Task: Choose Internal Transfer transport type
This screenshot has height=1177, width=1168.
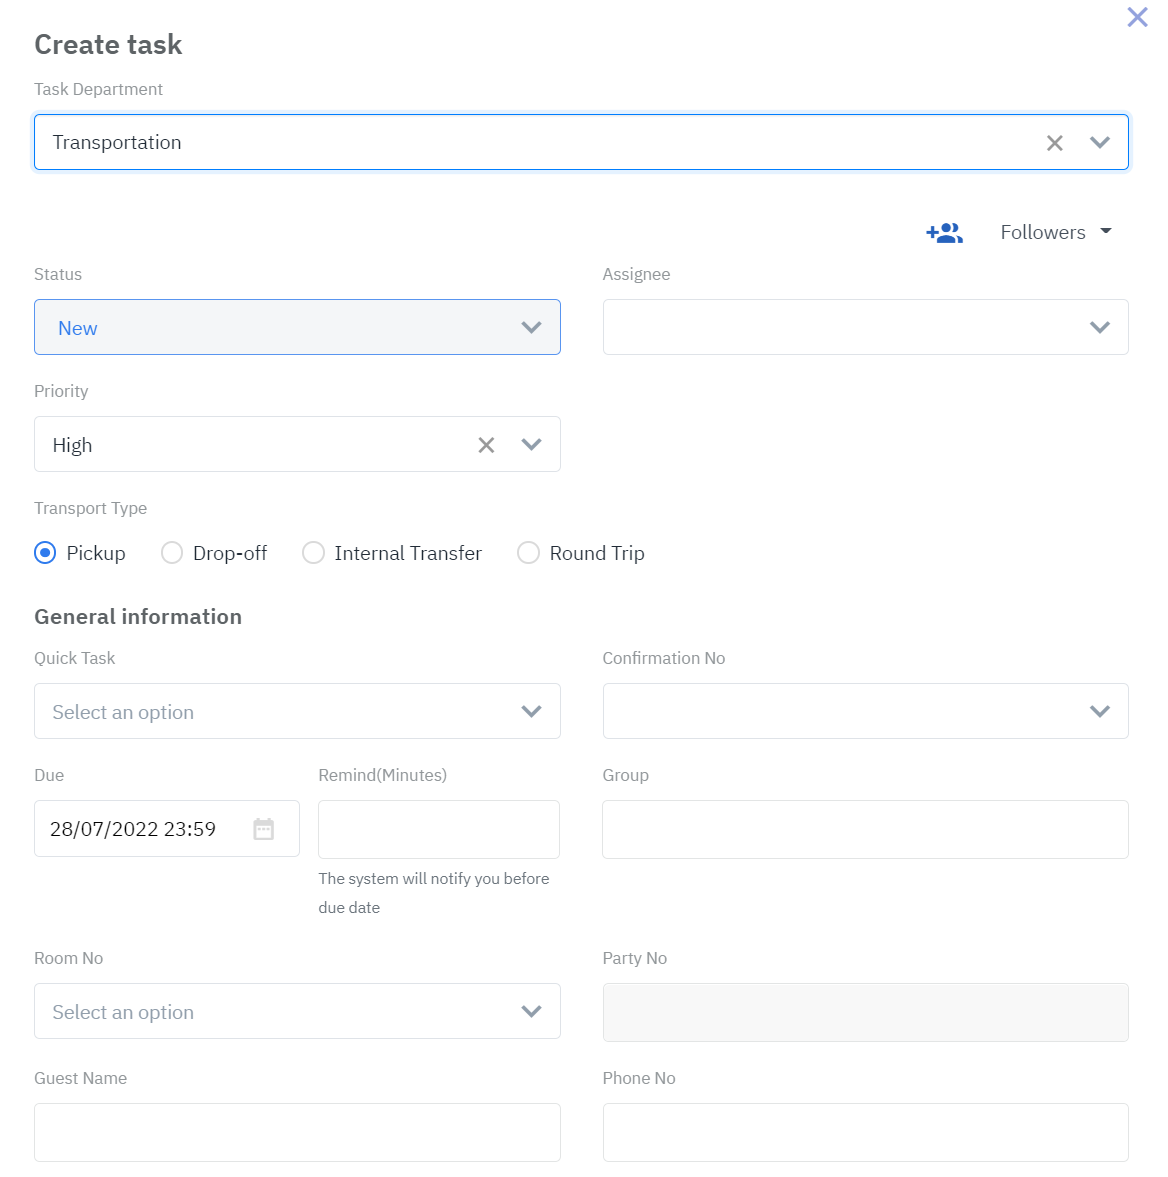Action: [x=314, y=553]
